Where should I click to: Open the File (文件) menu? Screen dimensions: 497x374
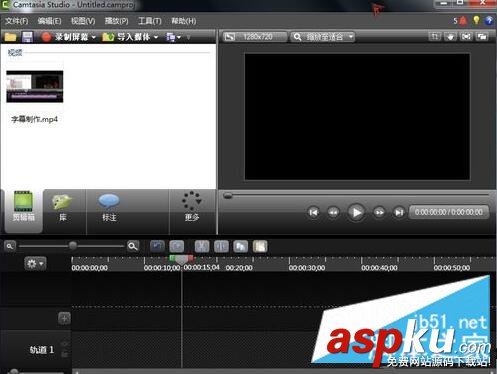pyautogui.click(x=16, y=21)
